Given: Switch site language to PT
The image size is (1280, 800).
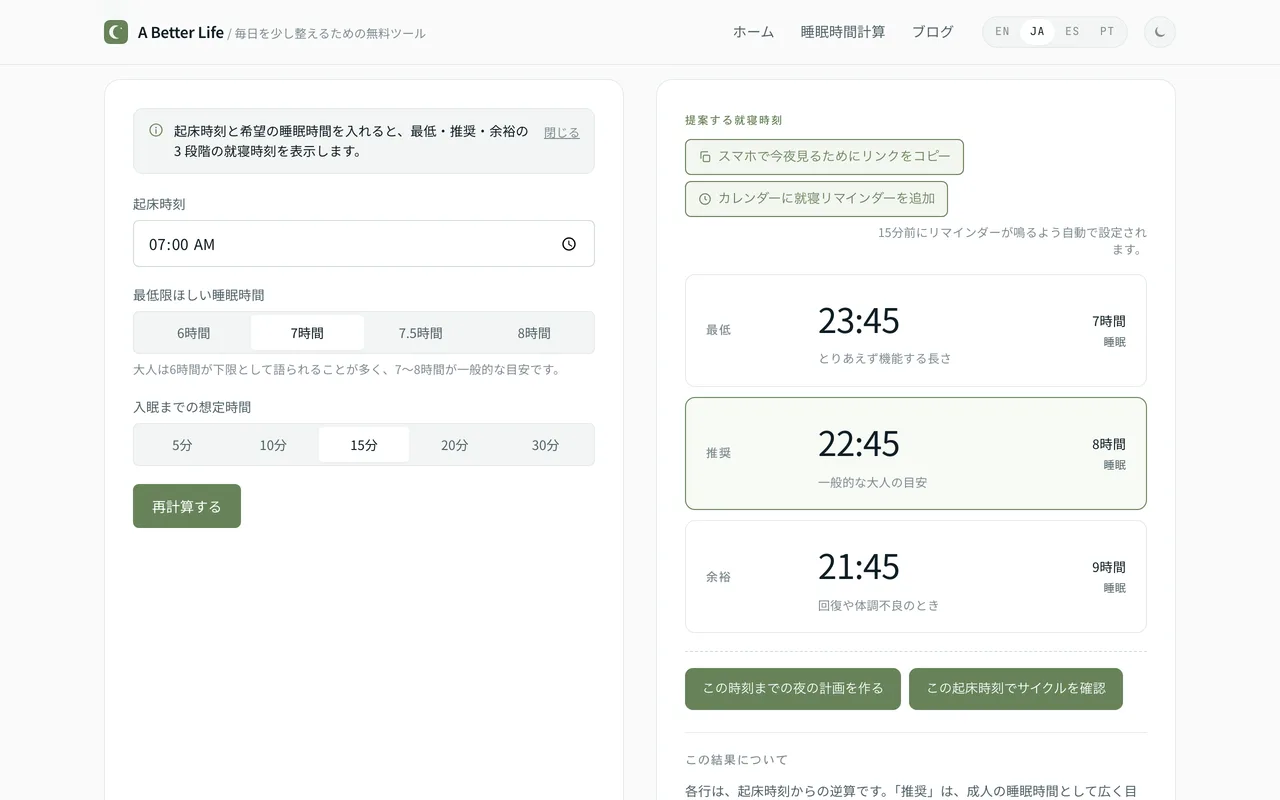Looking at the screenshot, I should pos(1107,32).
